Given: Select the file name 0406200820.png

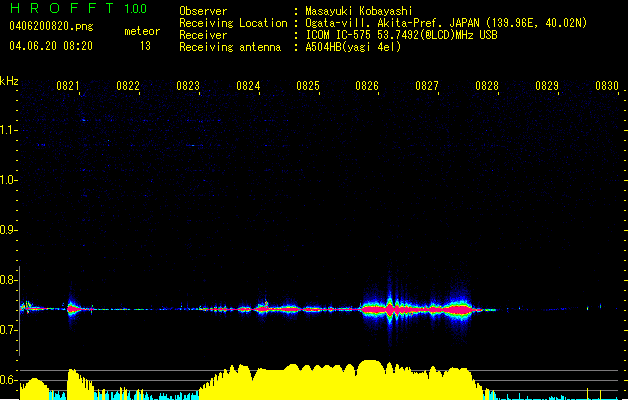Looking at the screenshot, I should coord(51,26).
